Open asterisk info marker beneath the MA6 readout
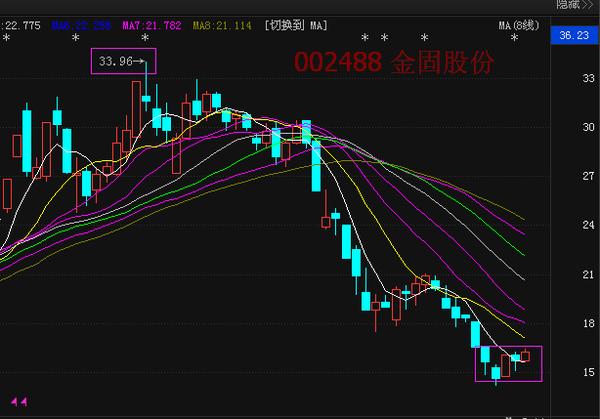 [x=76, y=37]
